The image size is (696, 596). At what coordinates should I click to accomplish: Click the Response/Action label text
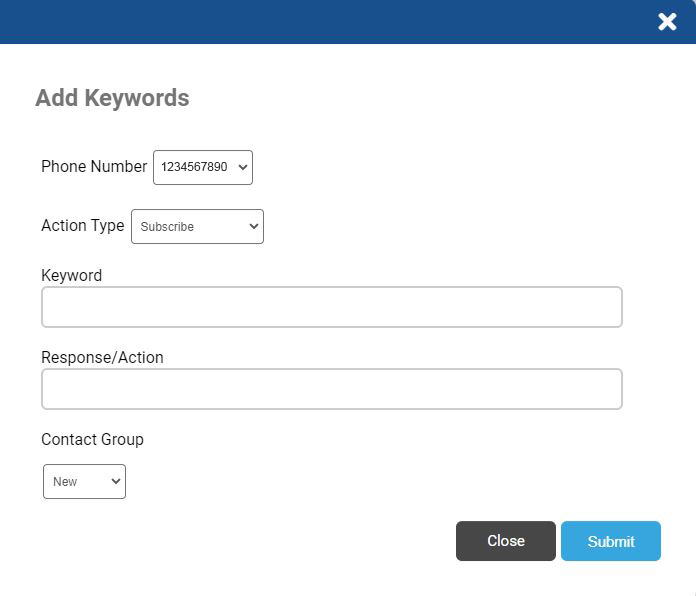tap(103, 357)
